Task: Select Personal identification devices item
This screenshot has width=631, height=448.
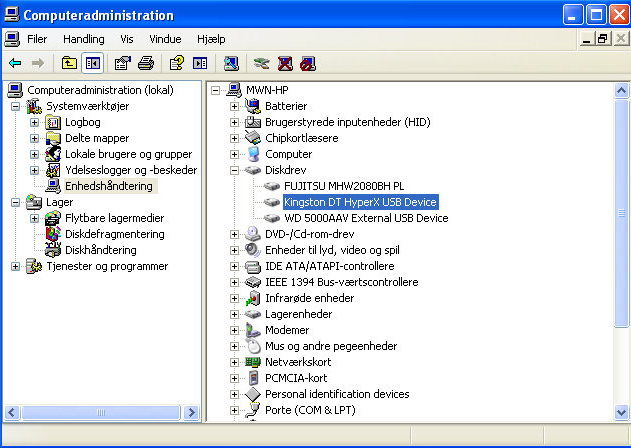Action: [337, 394]
